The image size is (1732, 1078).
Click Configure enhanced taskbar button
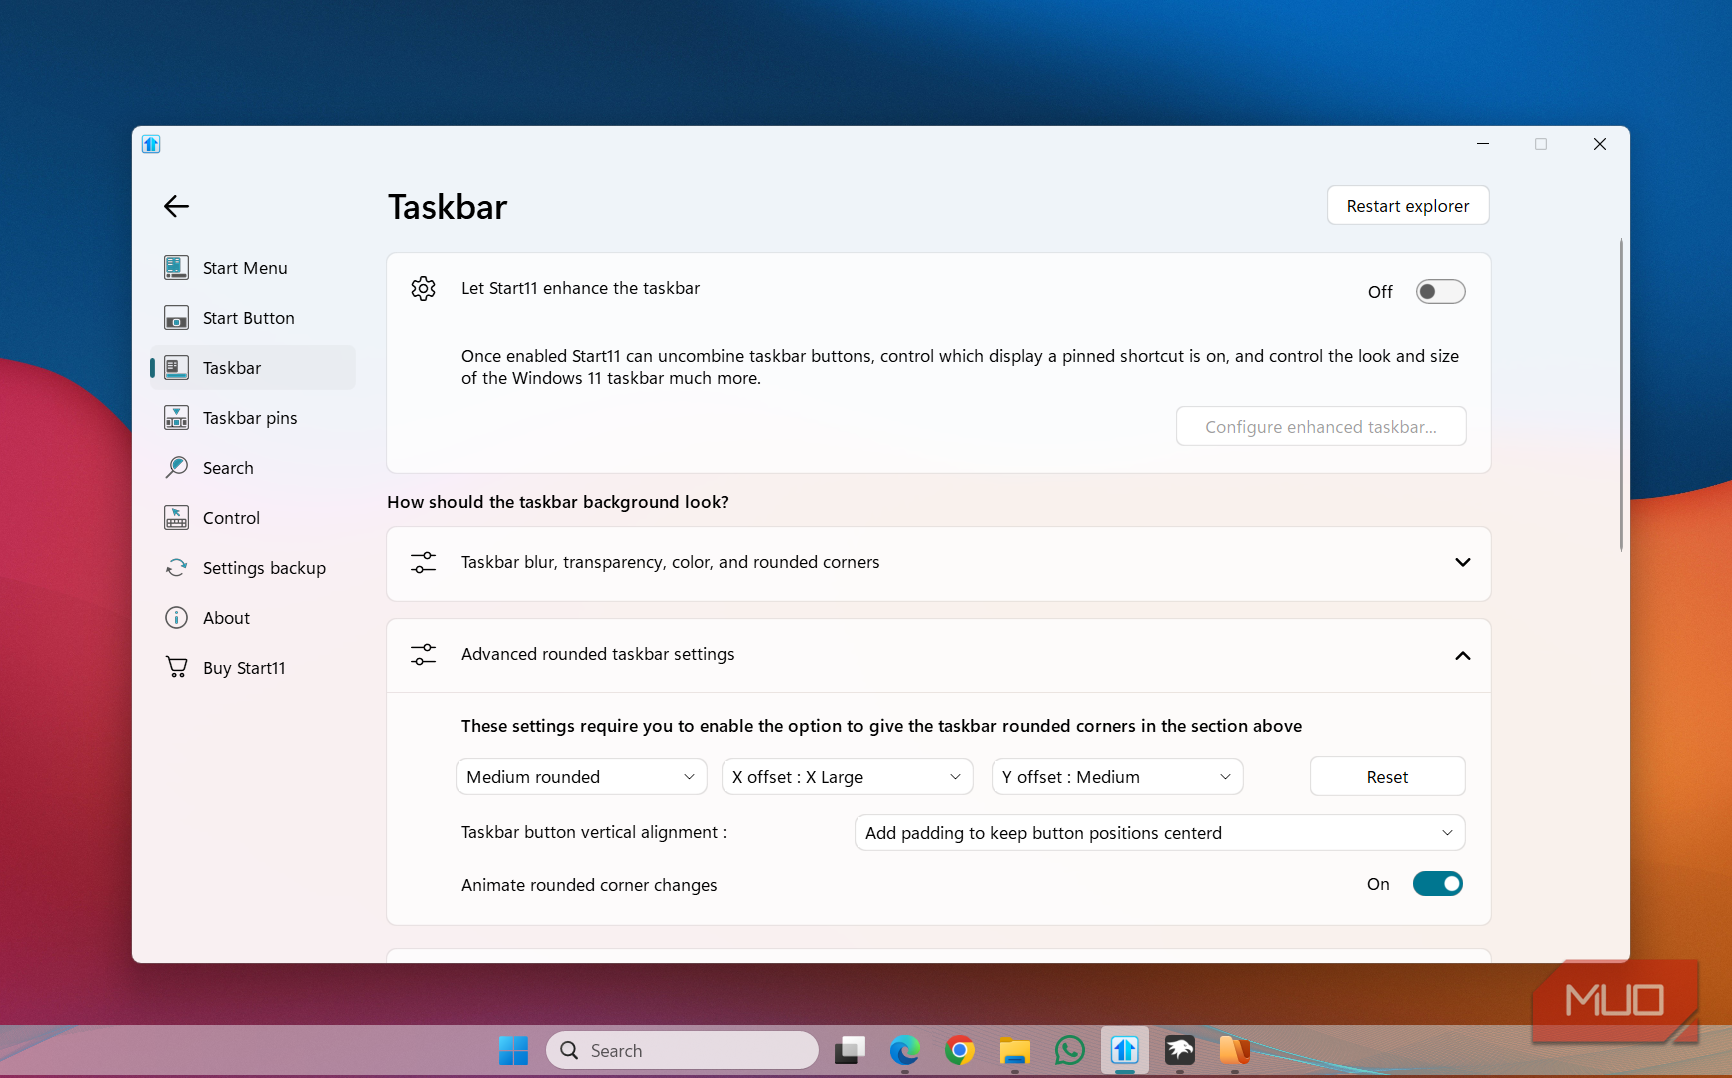(1320, 427)
